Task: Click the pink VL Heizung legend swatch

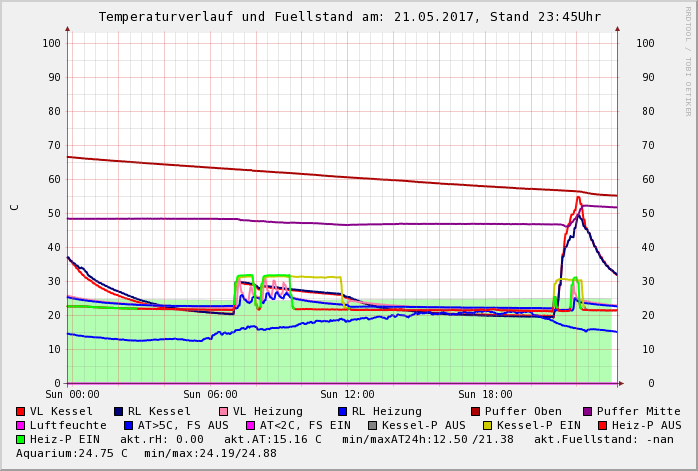Action: [x=223, y=411]
